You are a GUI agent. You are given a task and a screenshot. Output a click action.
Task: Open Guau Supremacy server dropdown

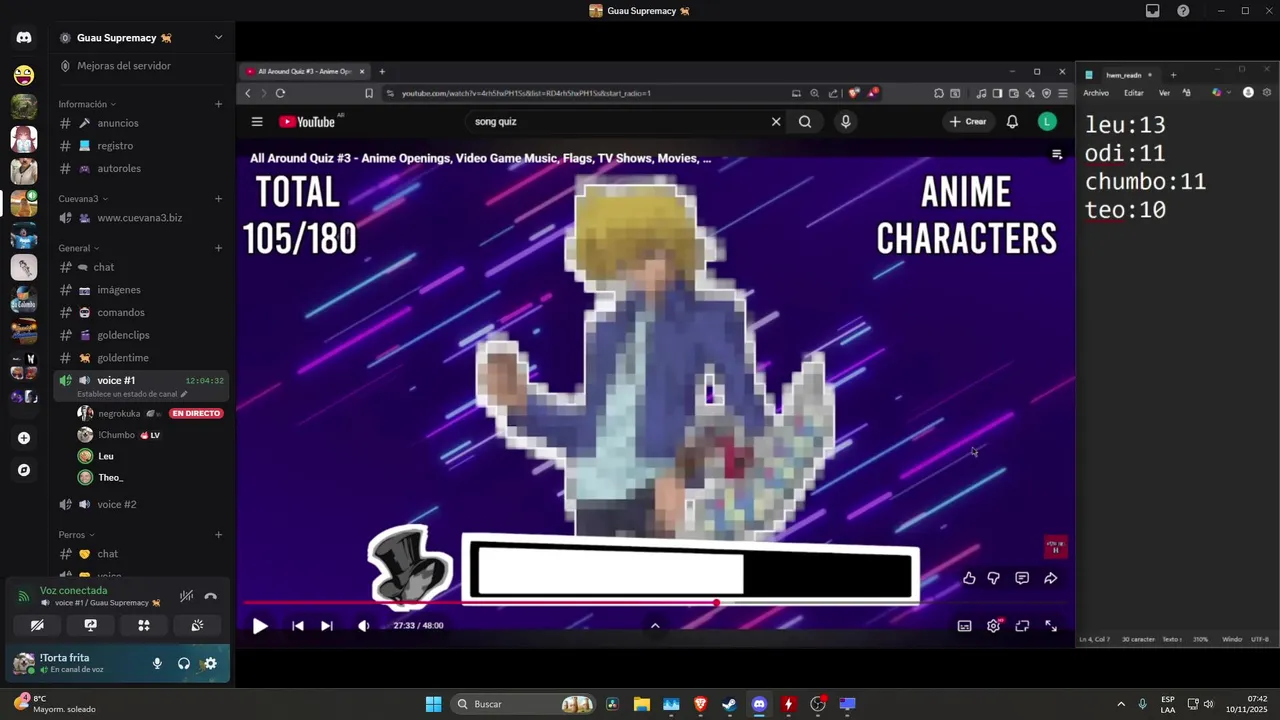point(218,38)
